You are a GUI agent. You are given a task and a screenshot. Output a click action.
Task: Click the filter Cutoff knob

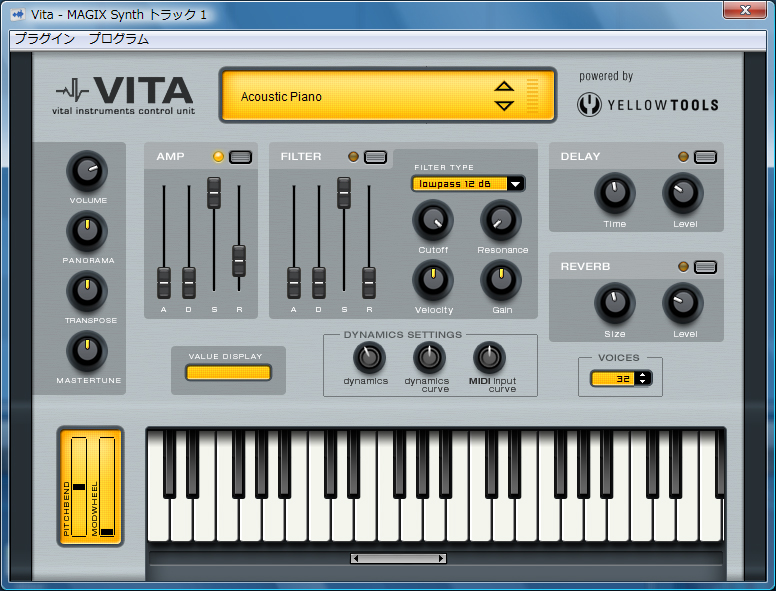(433, 220)
